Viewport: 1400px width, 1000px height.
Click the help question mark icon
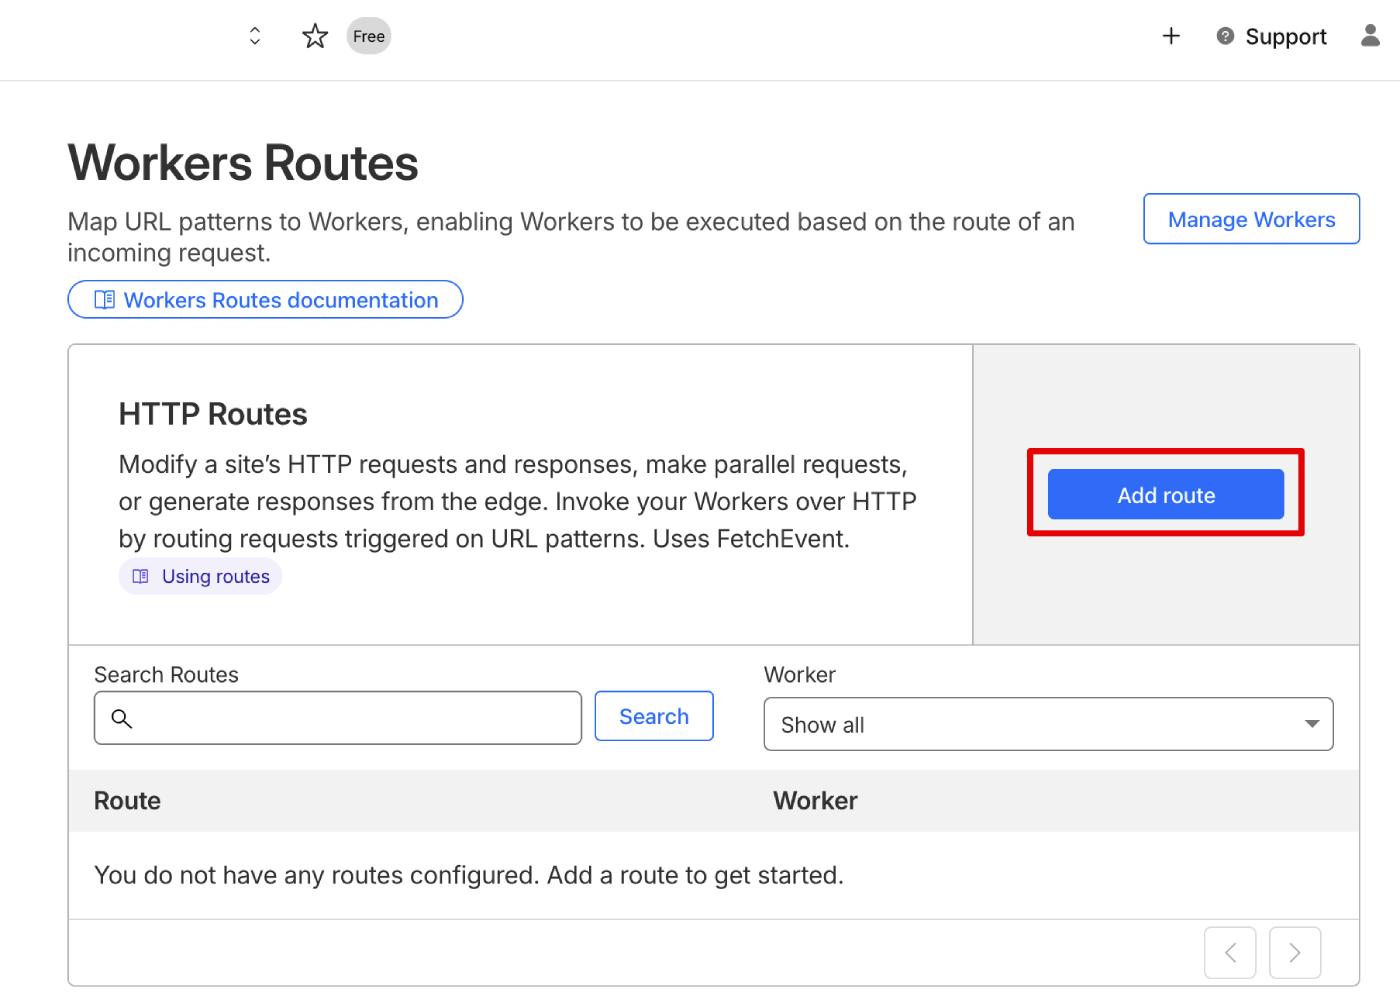point(1225,35)
